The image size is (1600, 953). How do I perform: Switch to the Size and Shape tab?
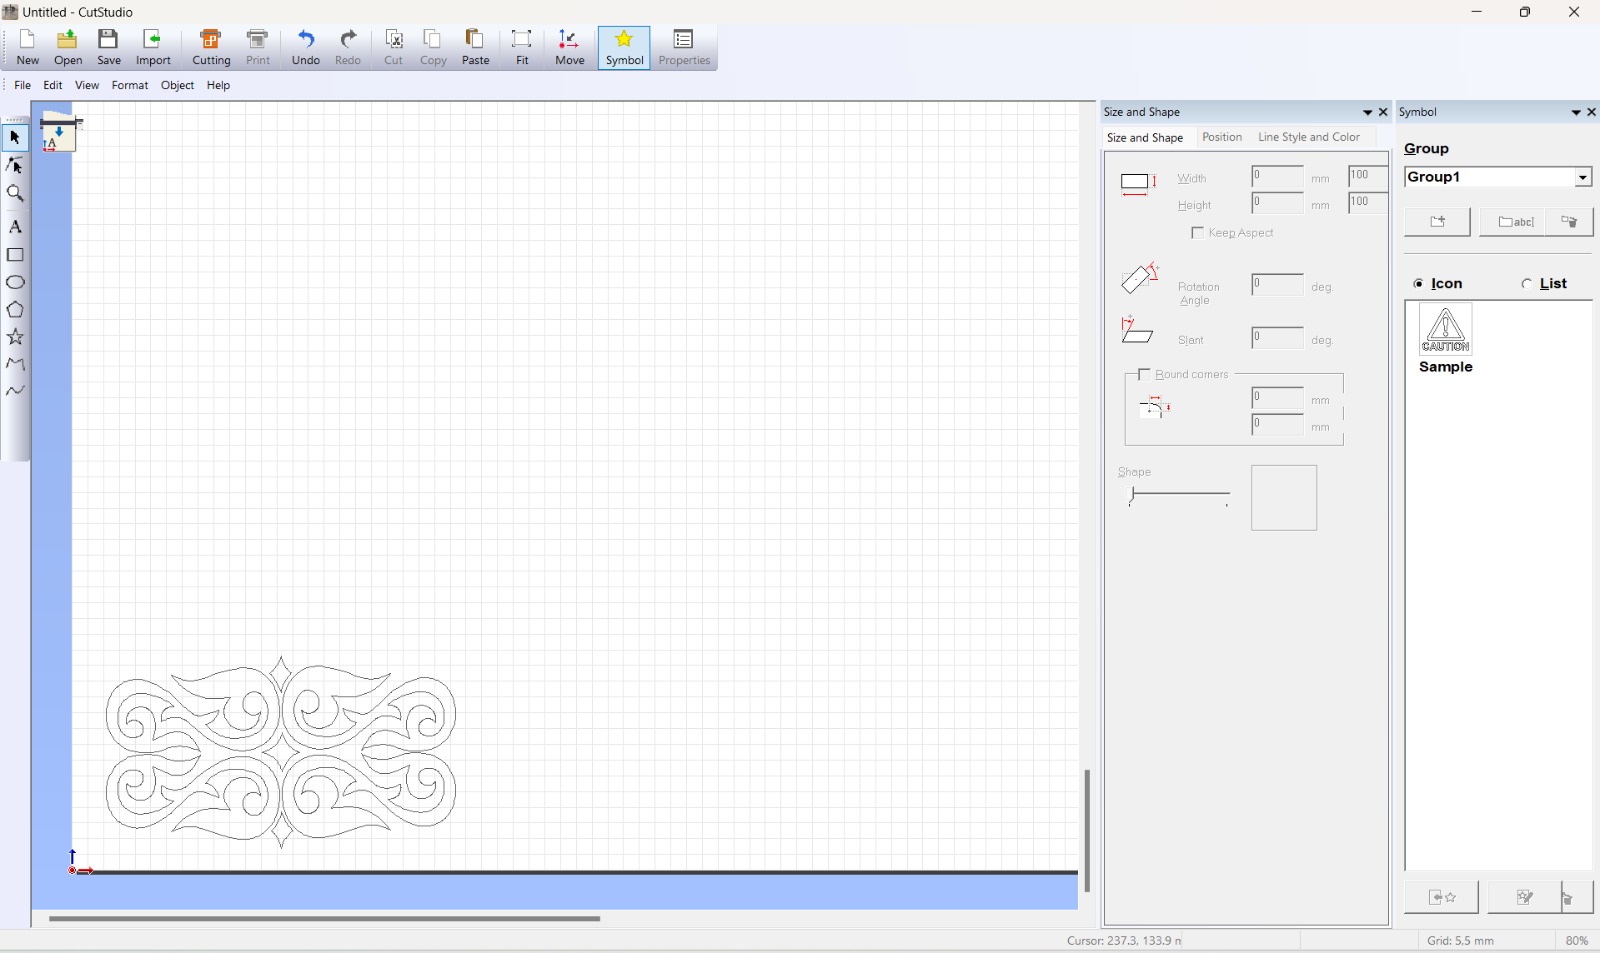click(1145, 138)
